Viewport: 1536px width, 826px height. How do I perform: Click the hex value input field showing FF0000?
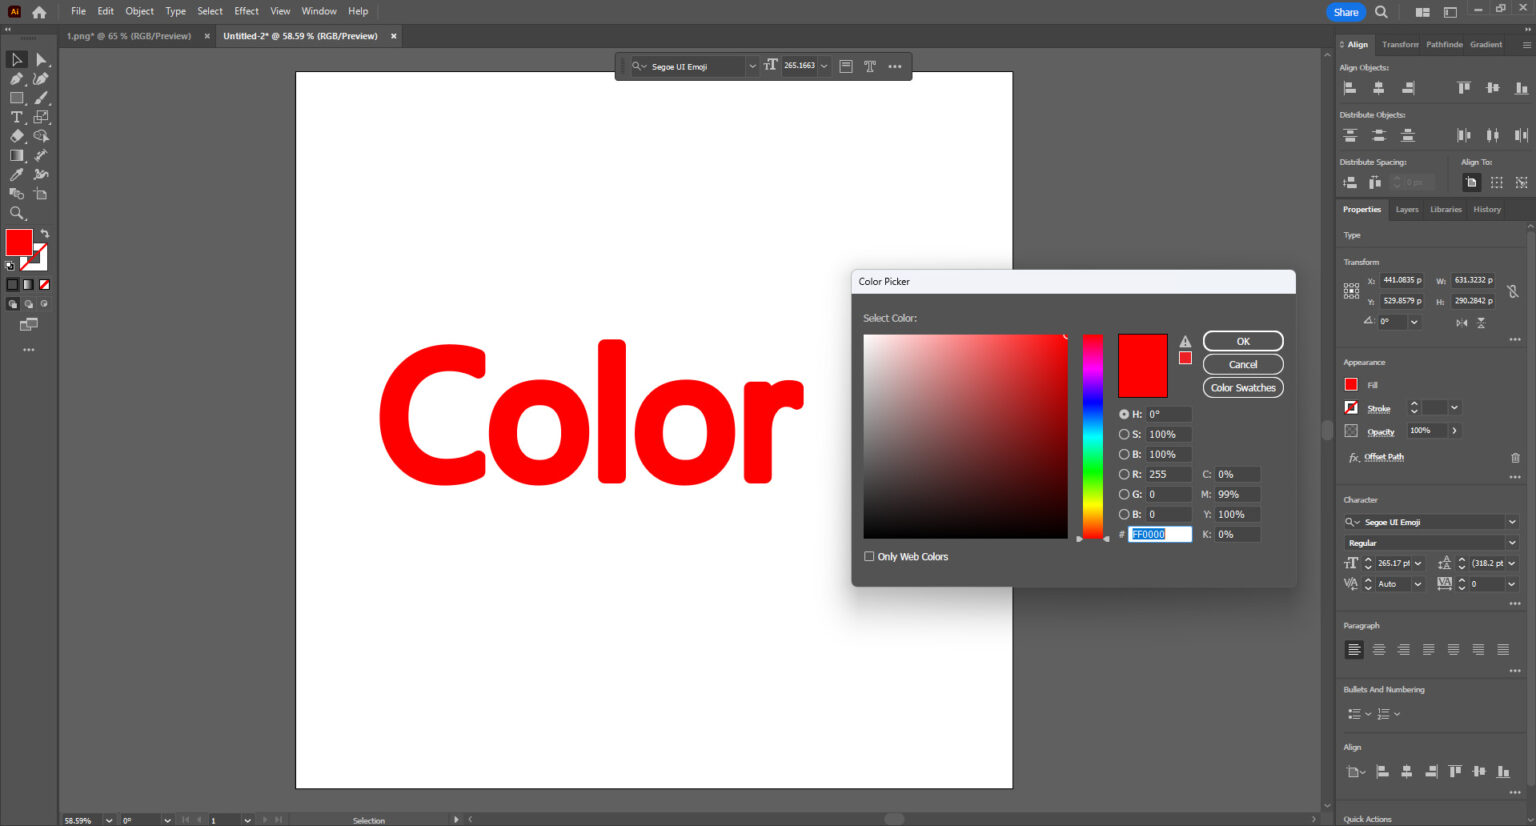point(1159,534)
